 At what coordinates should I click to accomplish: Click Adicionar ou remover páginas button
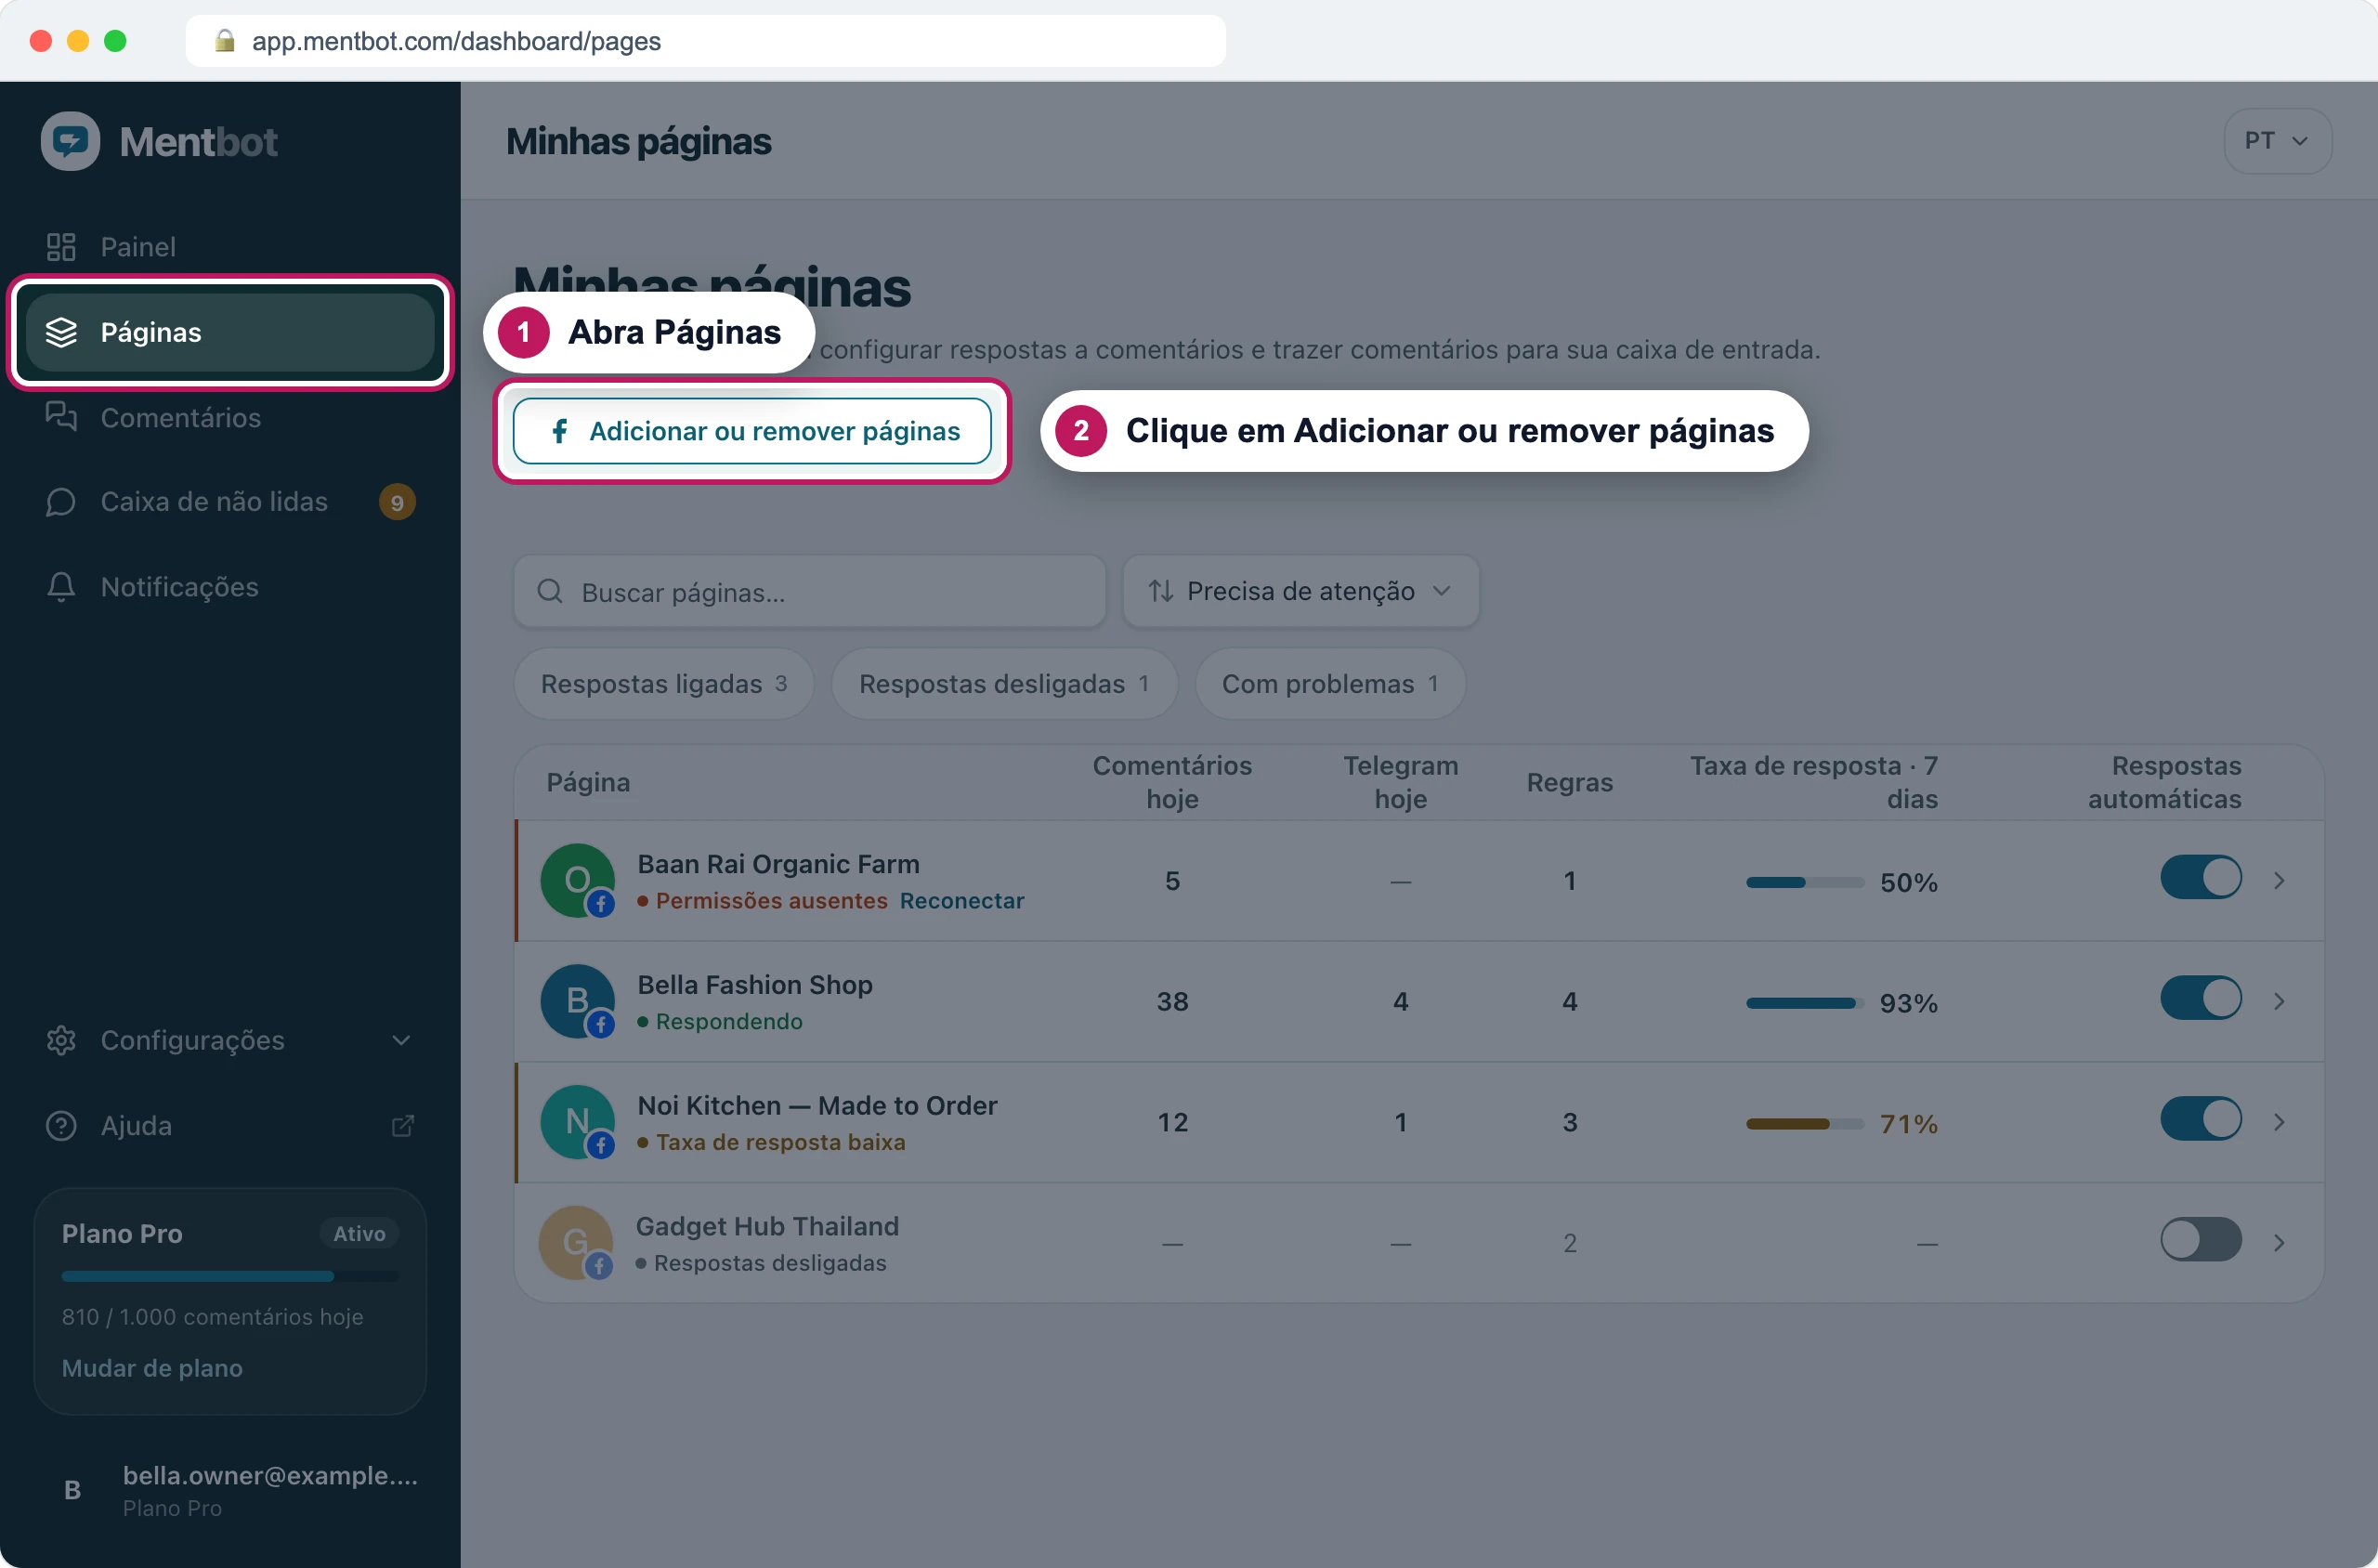point(752,431)
